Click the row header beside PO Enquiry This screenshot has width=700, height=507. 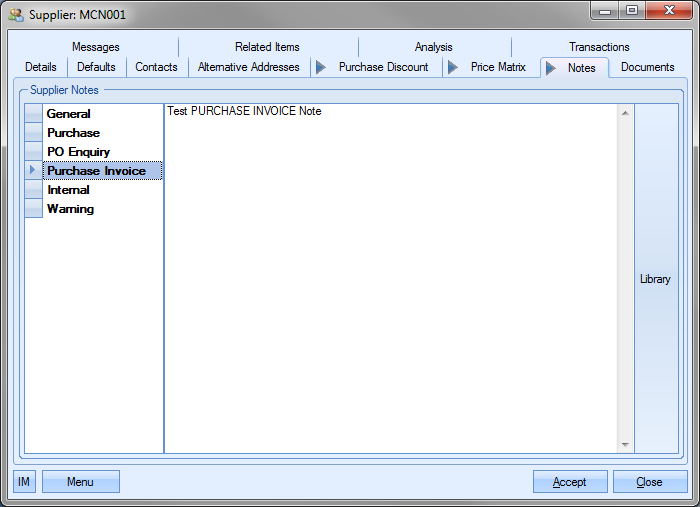click(x=33, y=152)
